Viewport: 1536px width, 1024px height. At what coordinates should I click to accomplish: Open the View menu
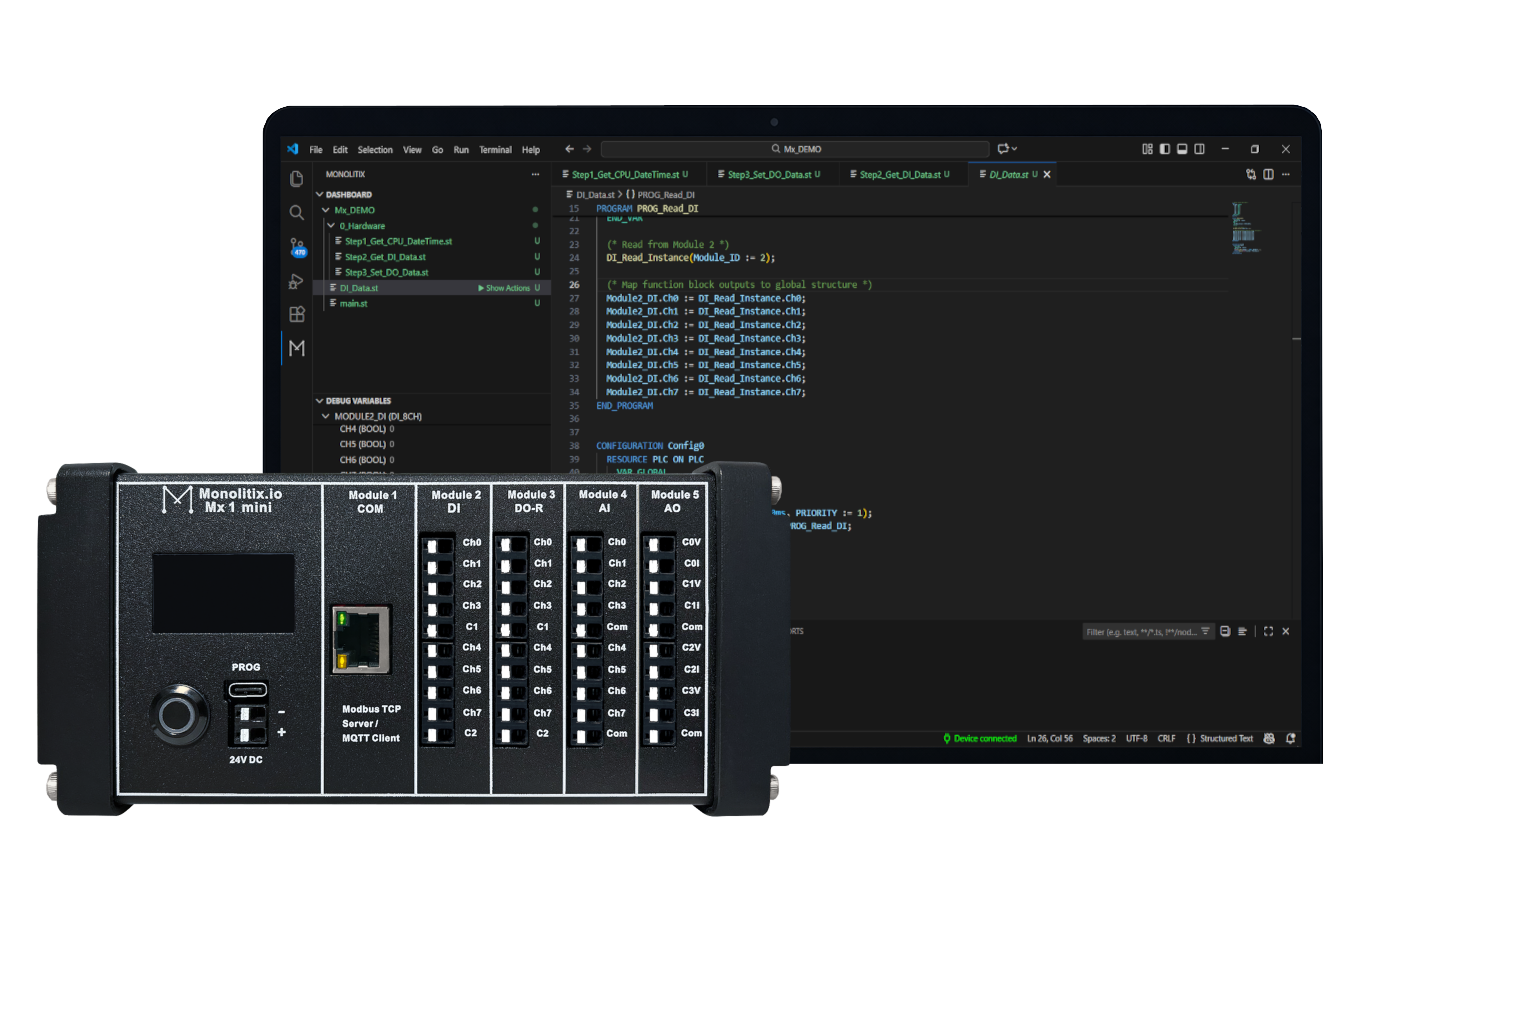(412, 150)
